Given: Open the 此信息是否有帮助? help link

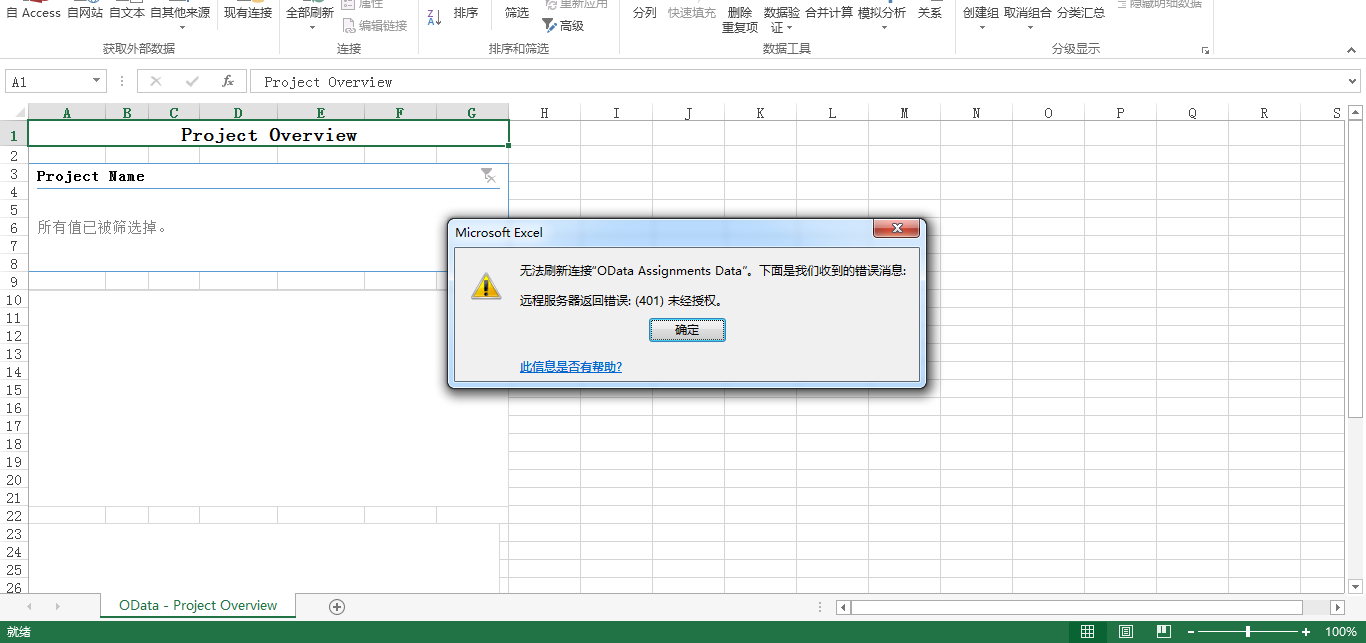Looking at the screenshot, I should [571, 367].
